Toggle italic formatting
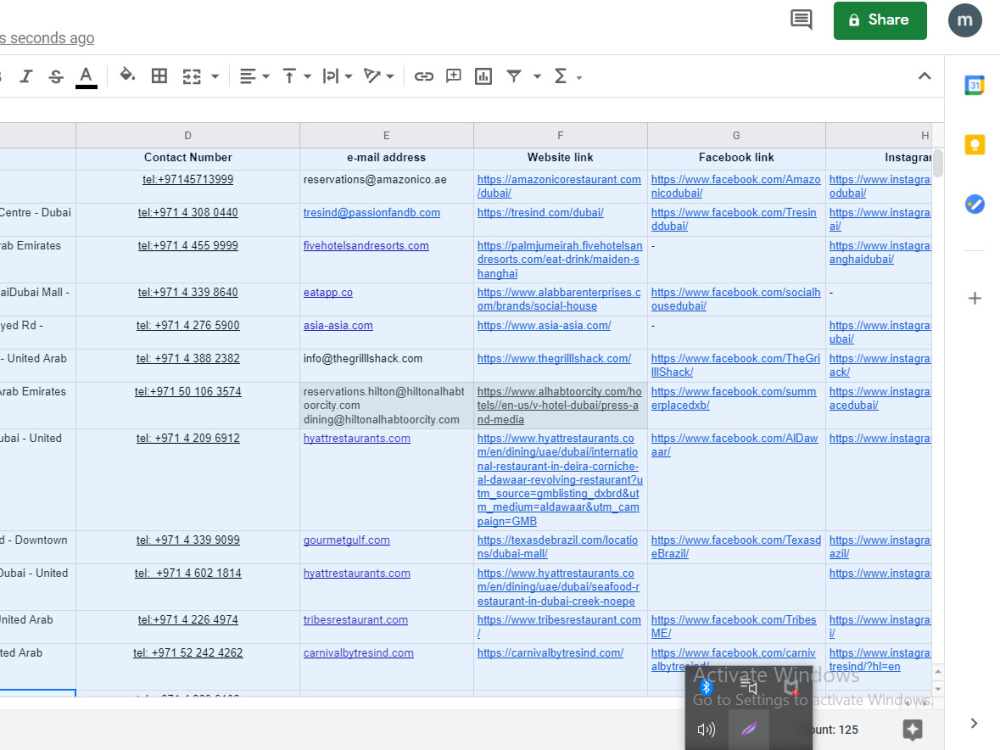1000x750 pixels. (x=26, y=77)
